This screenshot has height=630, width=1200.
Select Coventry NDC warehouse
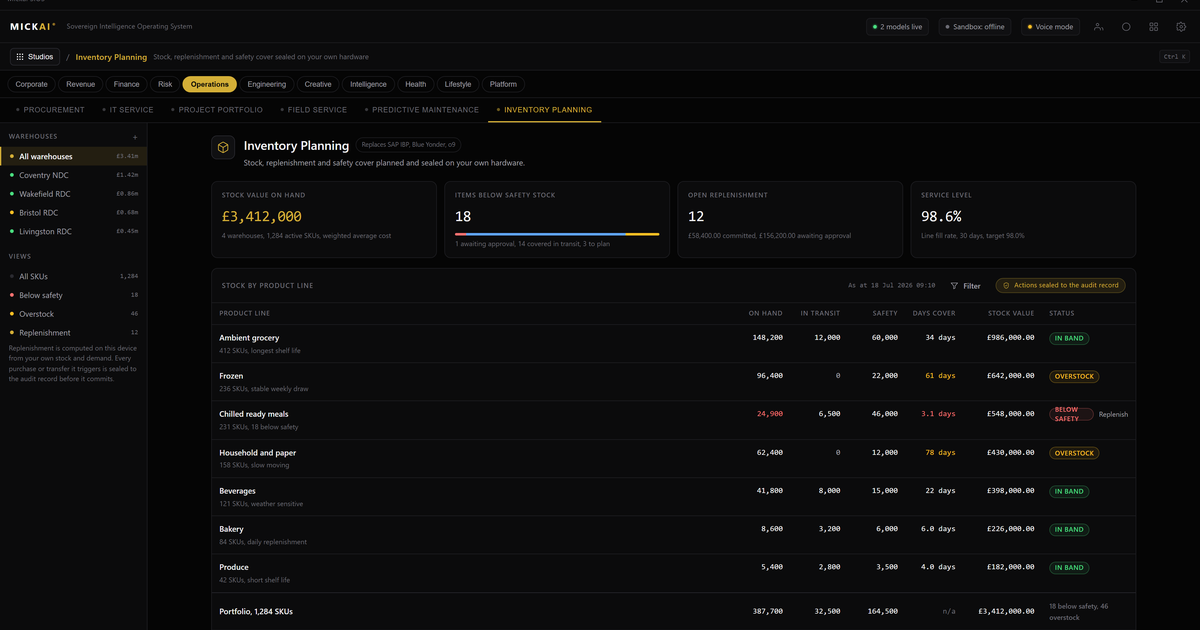73,175
